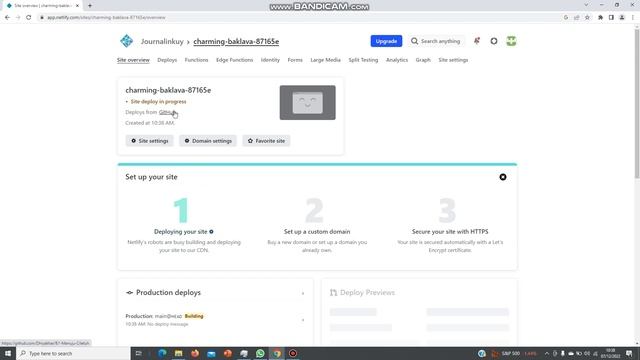Open the Mail app from taskbar
Viewport: 640px width, 360px height.
211,353
